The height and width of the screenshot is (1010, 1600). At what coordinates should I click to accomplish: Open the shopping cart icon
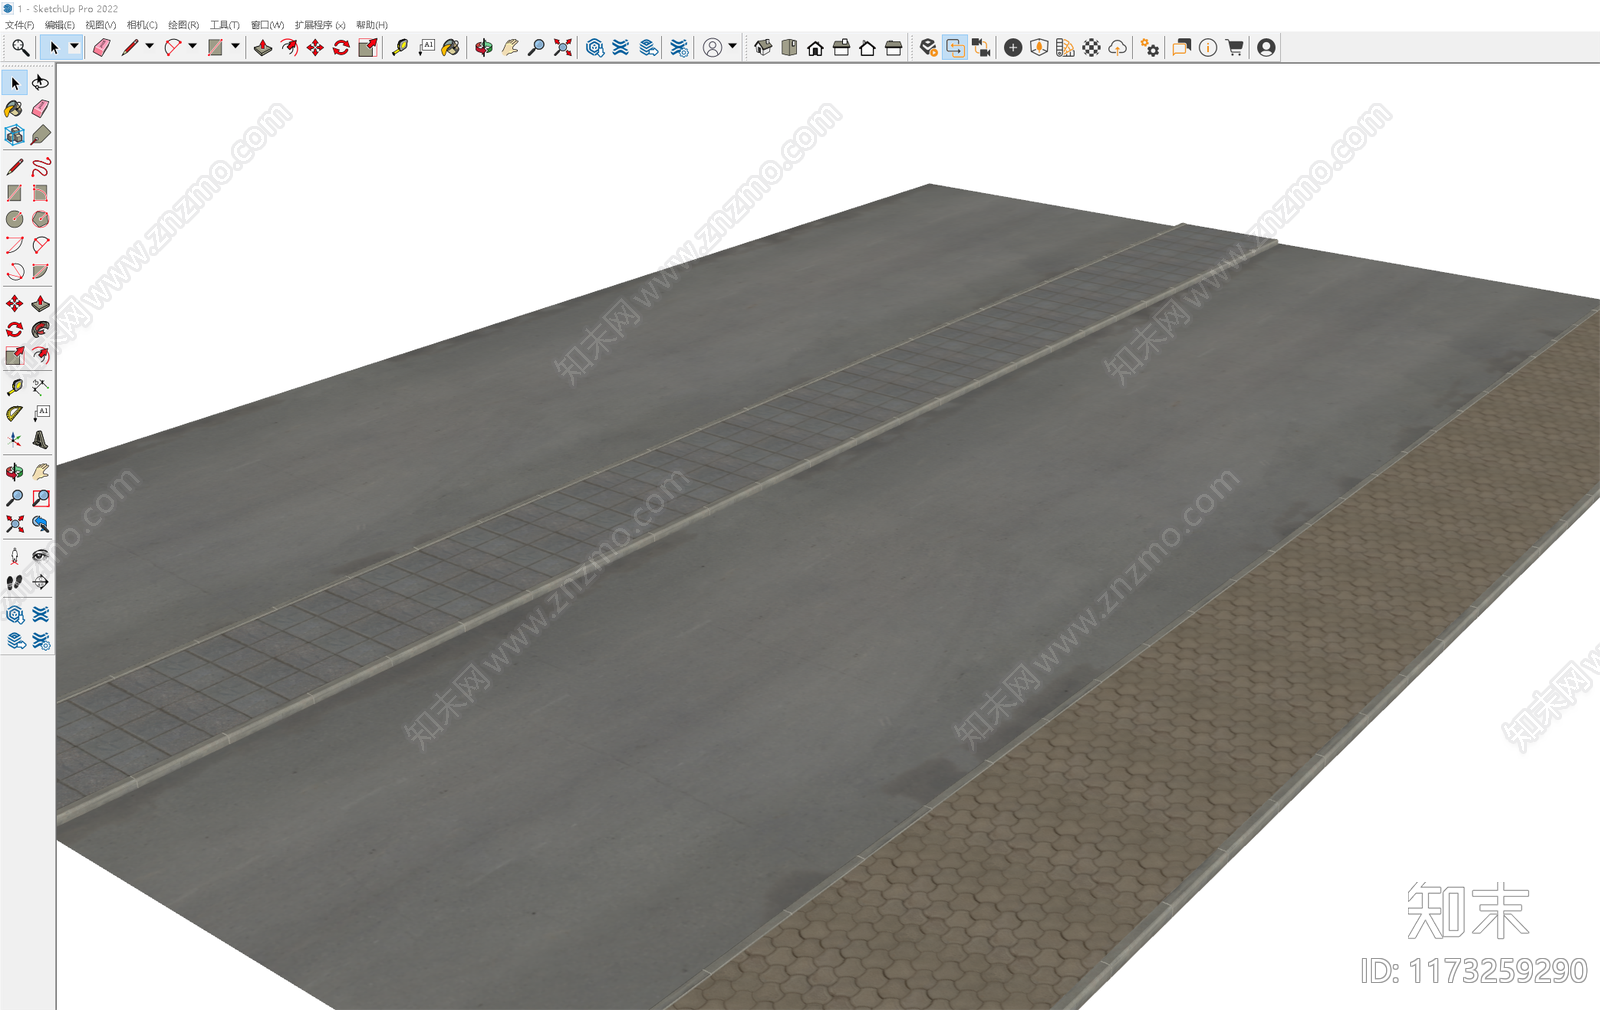click(1235, 47)
